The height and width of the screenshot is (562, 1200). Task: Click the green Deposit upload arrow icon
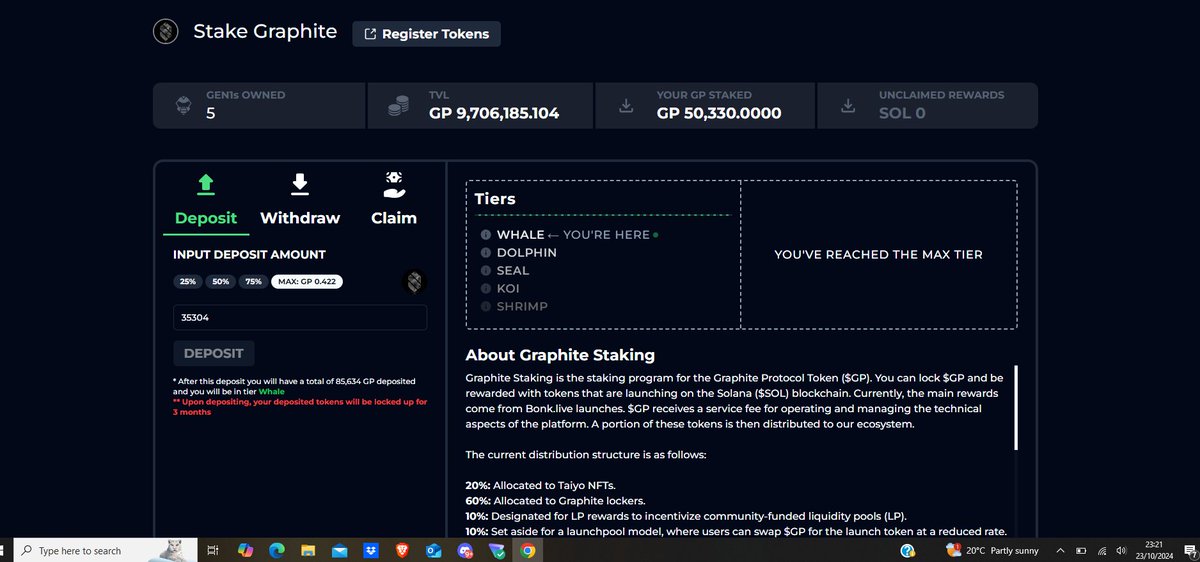(x=206, y=184)
